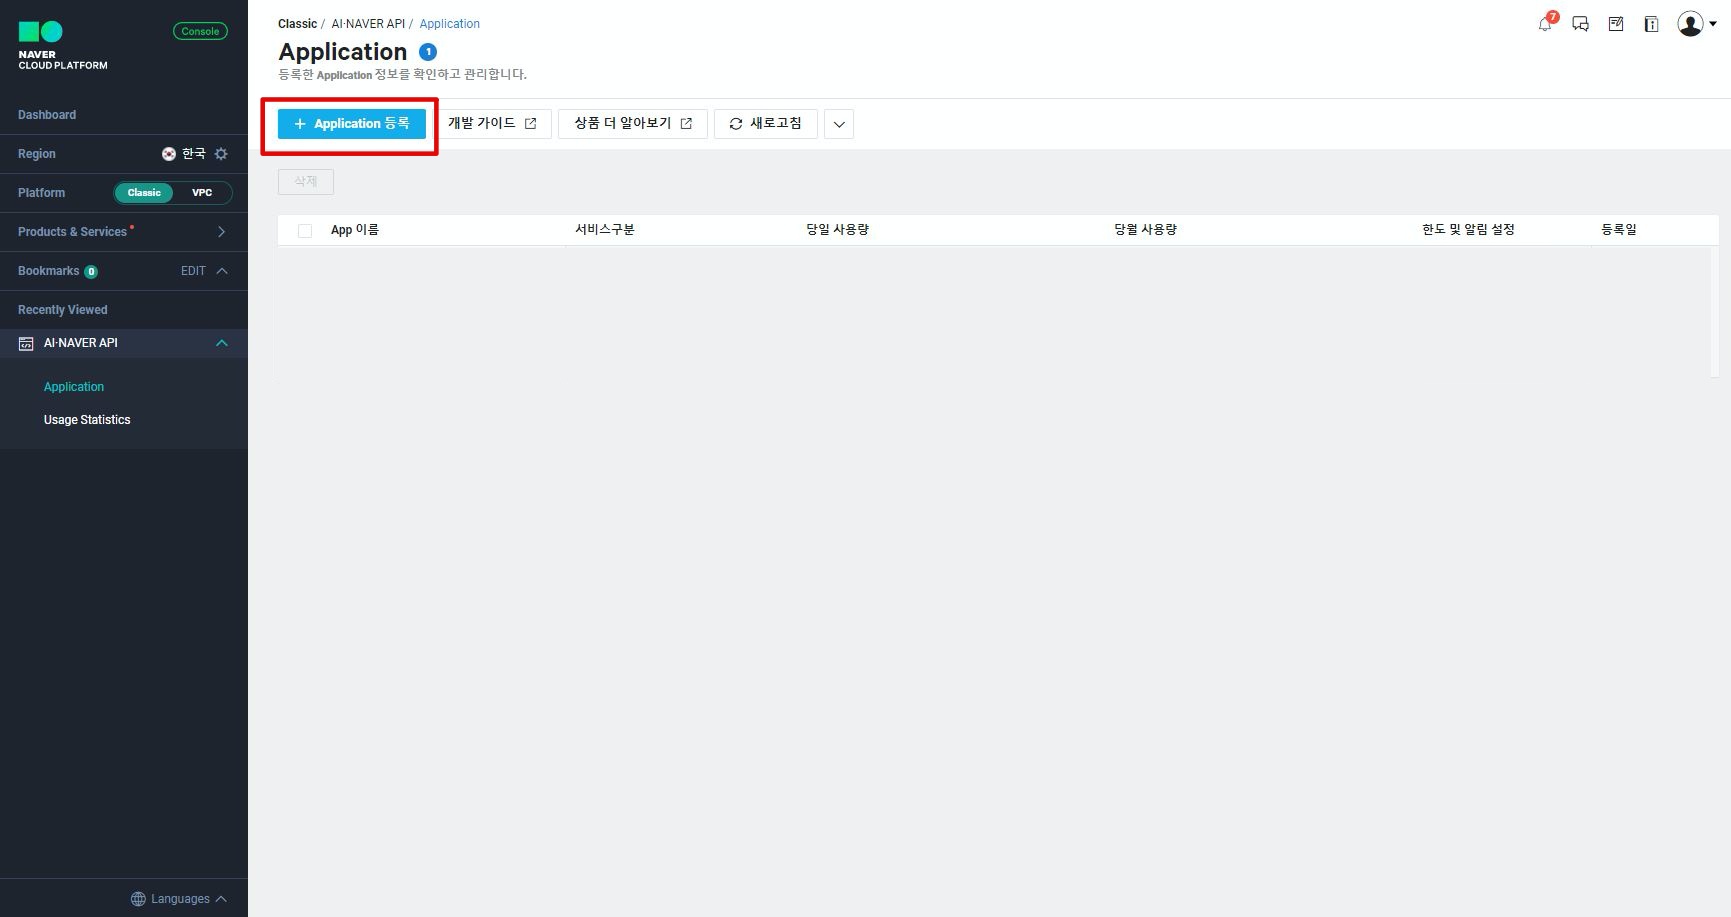
Task: Click the refresh arrows icon
Action: point(736,124)
